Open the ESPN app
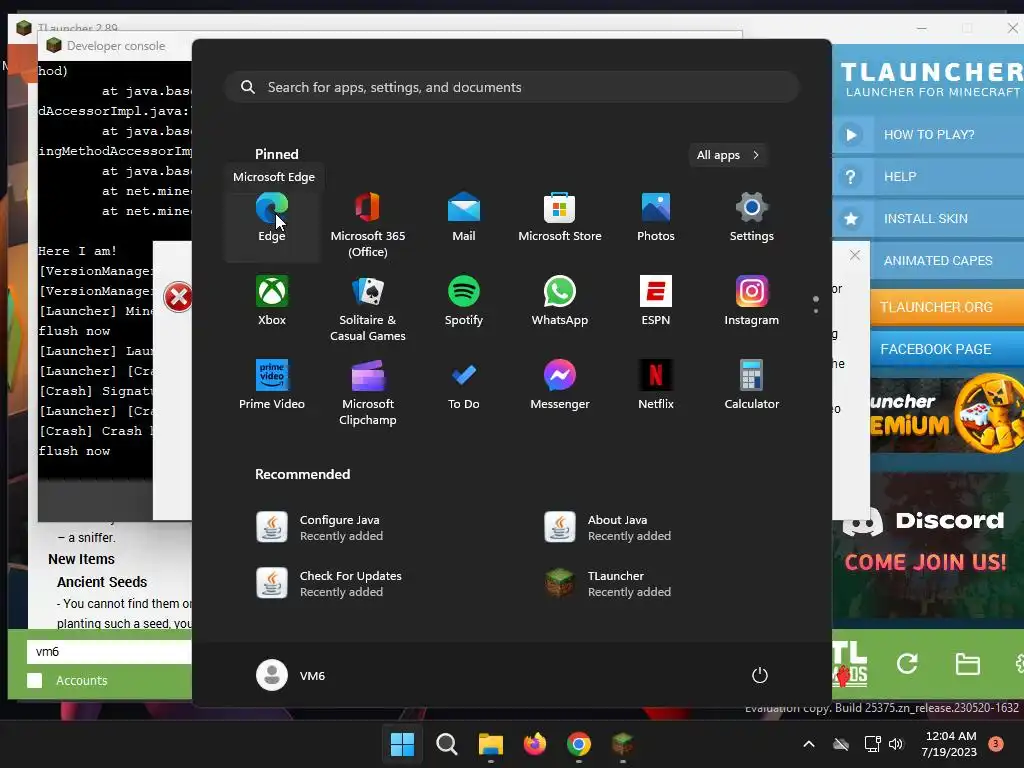 pos(656,300)
